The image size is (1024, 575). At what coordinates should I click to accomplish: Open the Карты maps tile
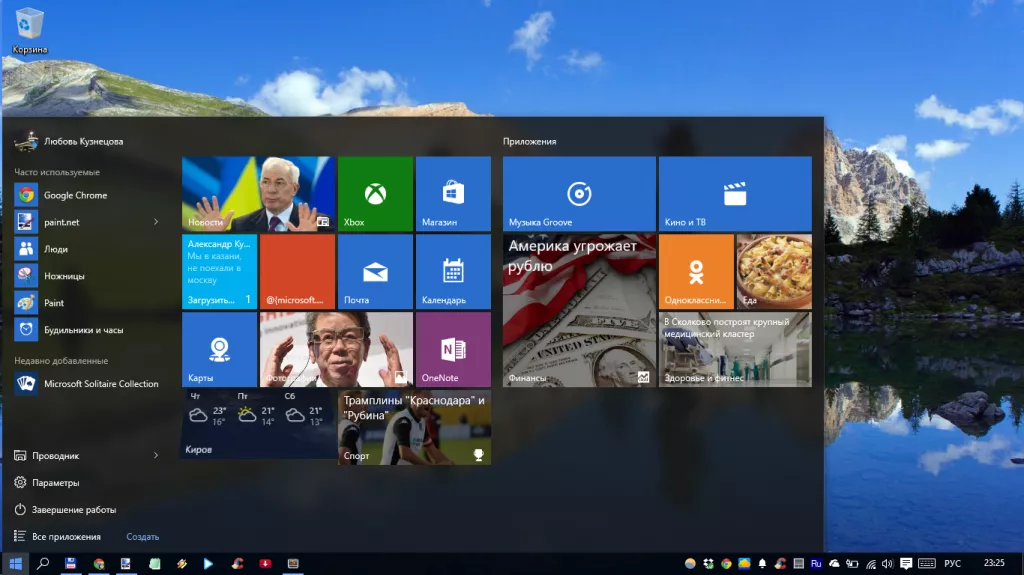[x=219, y=349]
